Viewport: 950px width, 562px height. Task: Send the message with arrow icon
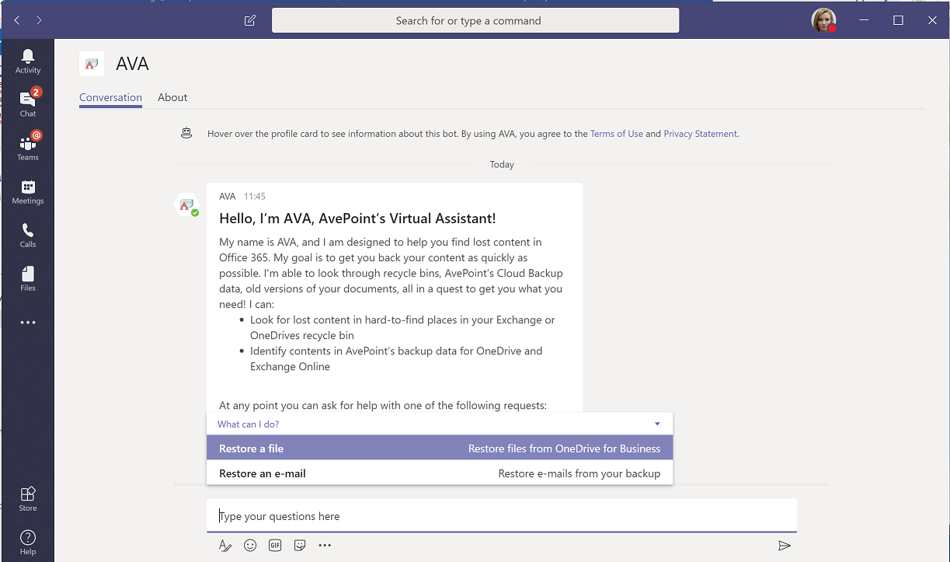(x=784, y=546)
